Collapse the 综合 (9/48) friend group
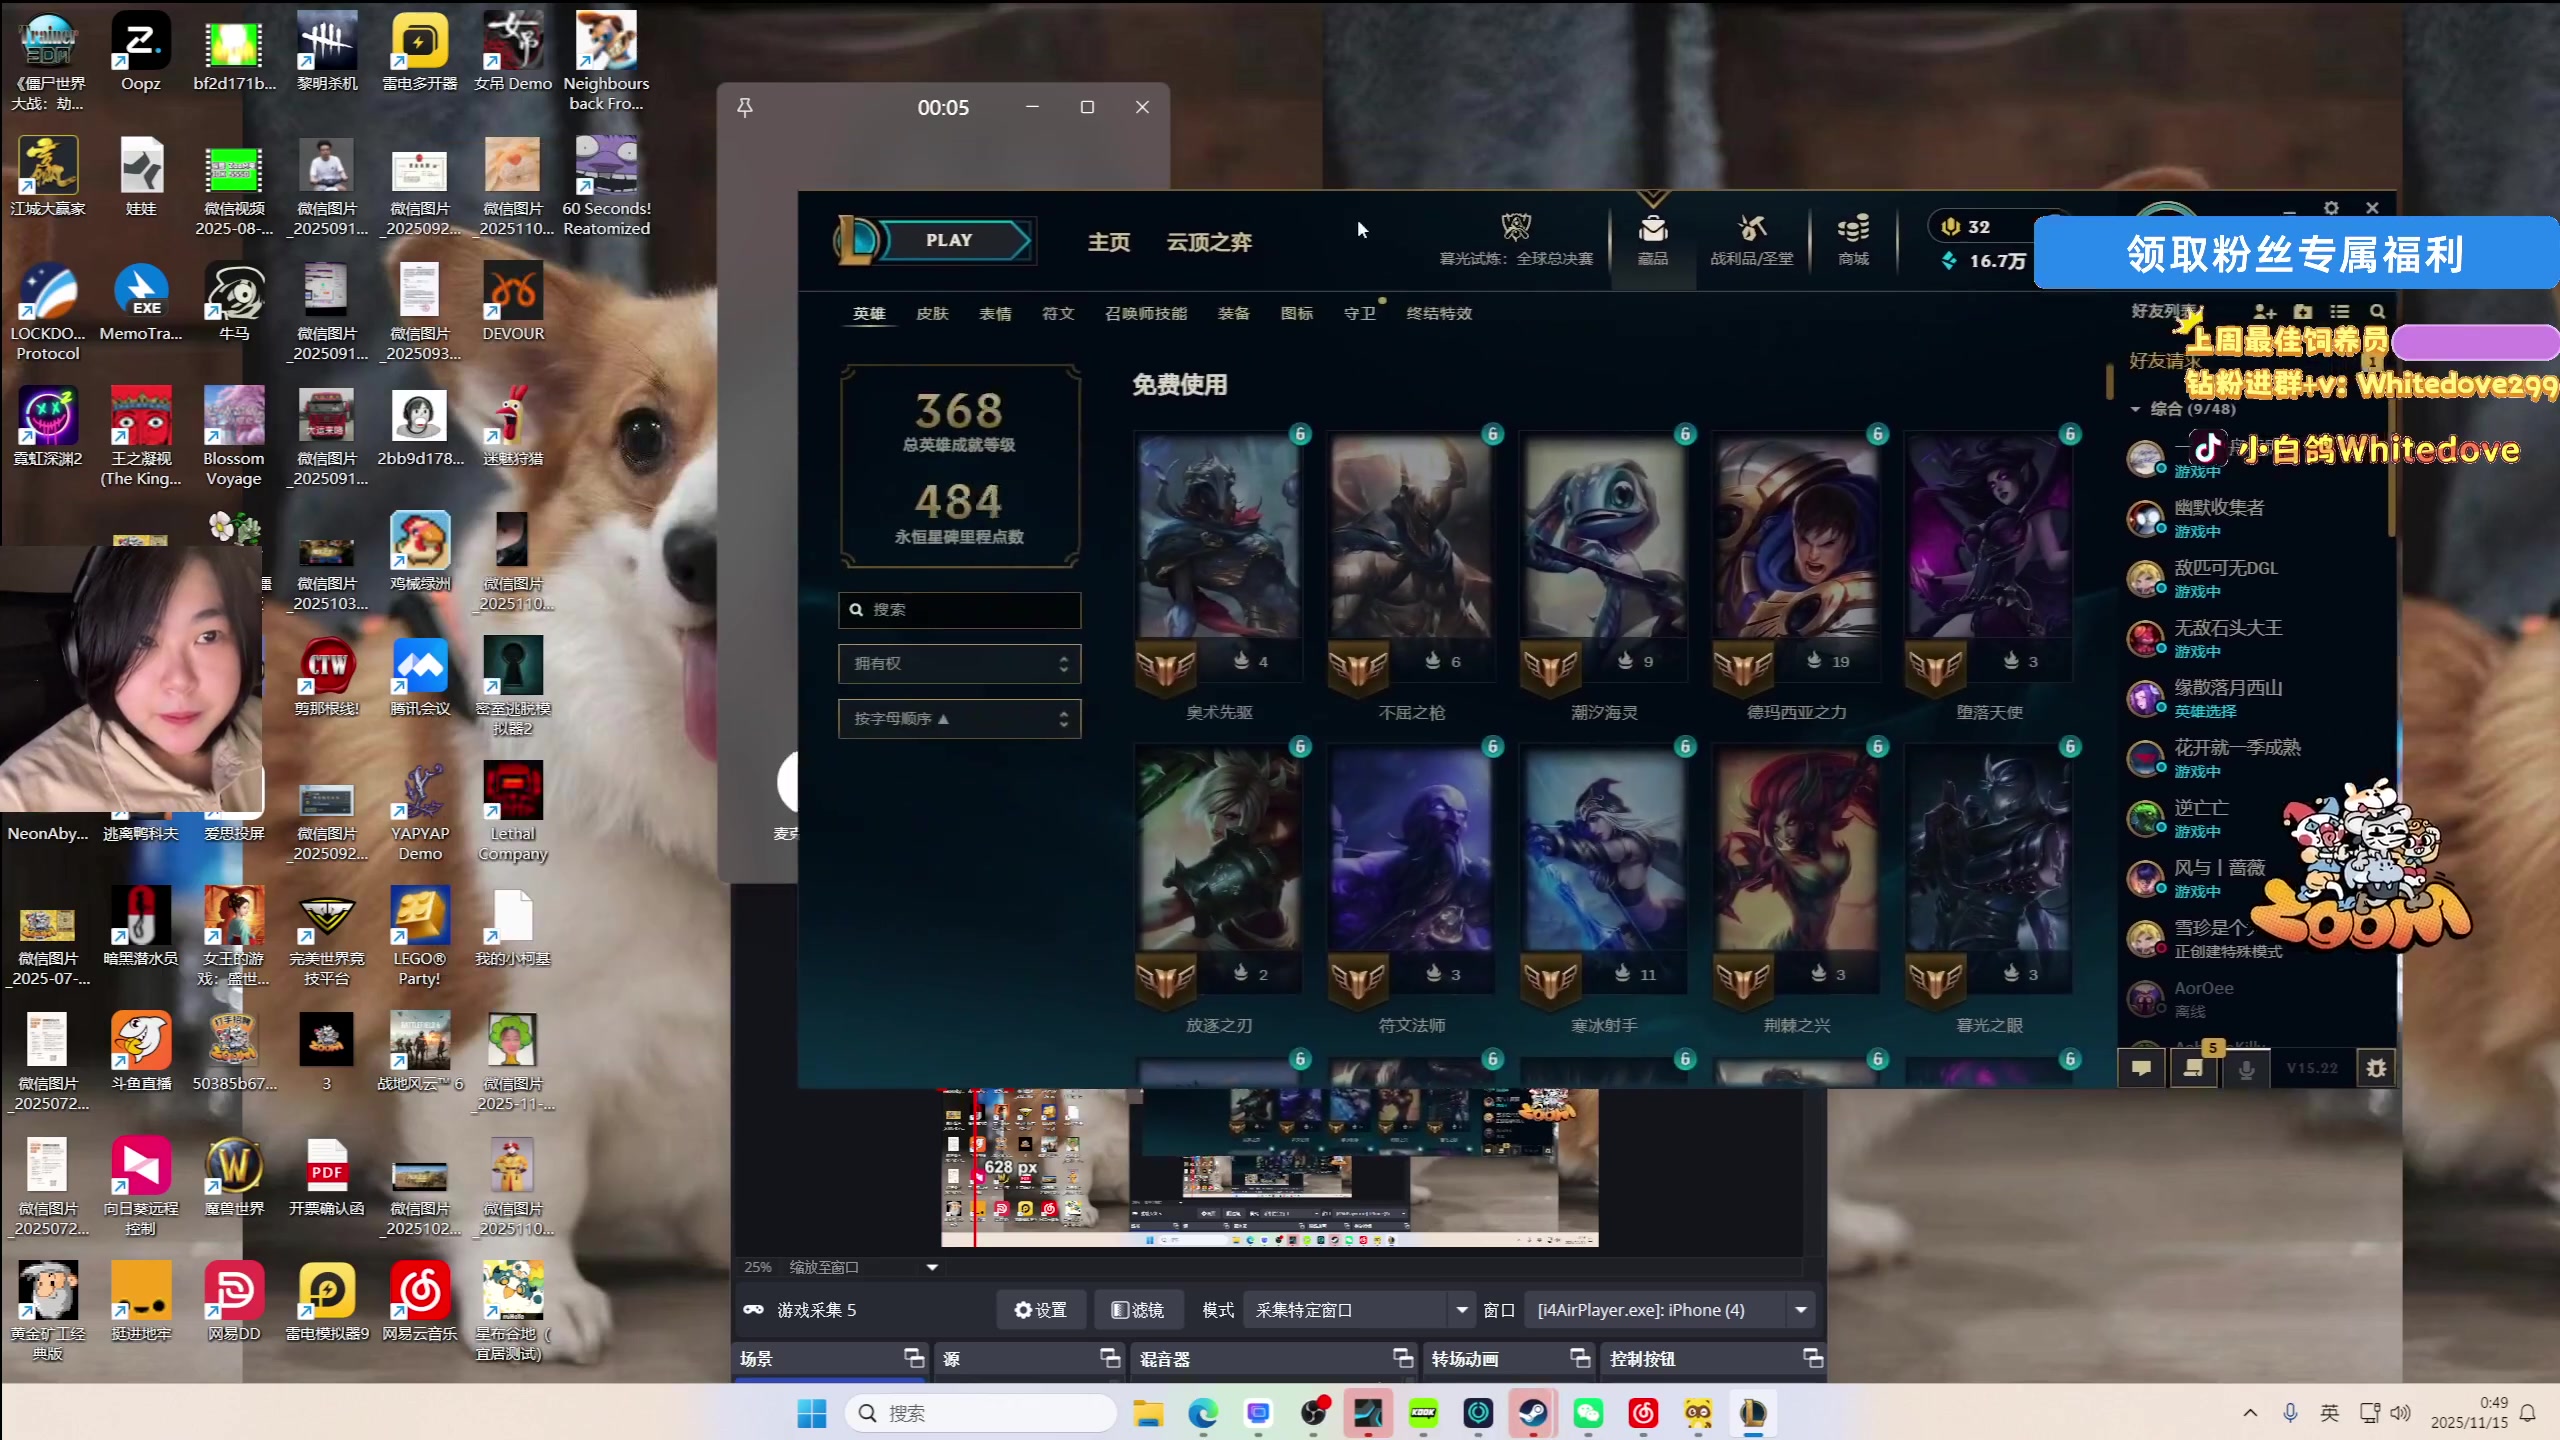Viewport: 2560px width, 1440px height. (2137, 409)
